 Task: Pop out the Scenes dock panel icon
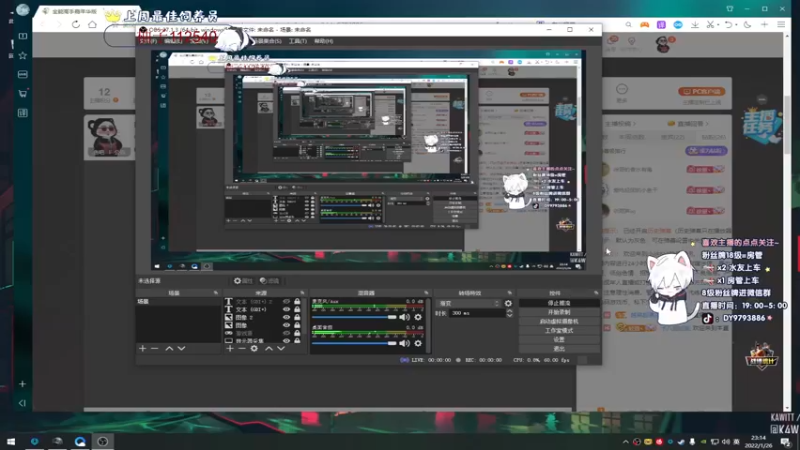215,293
